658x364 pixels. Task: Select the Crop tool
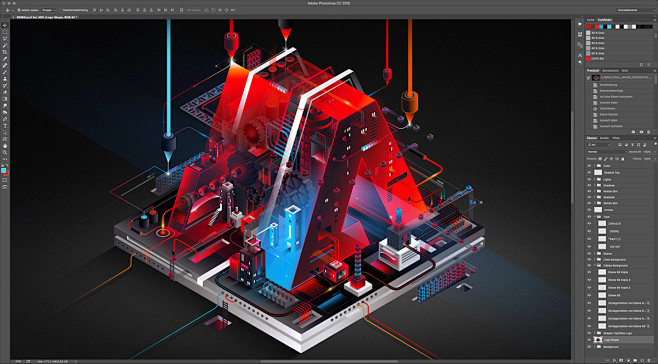pyautogui.click(x=5, y=52)
